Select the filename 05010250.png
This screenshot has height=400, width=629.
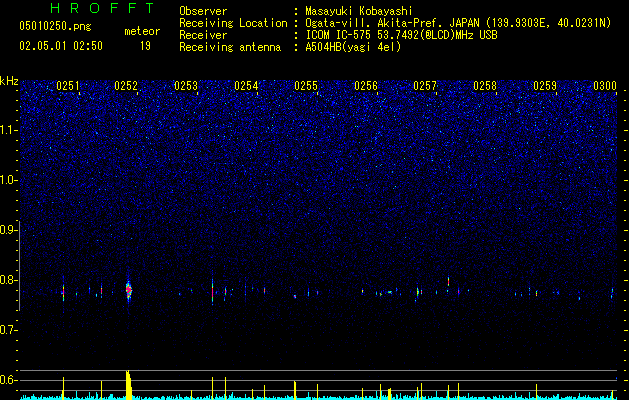[55, 26]
